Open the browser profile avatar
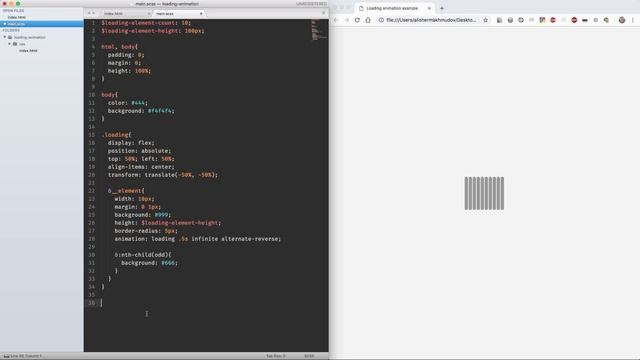Viewport: 640px width, 360px height. tap(622, 20)
